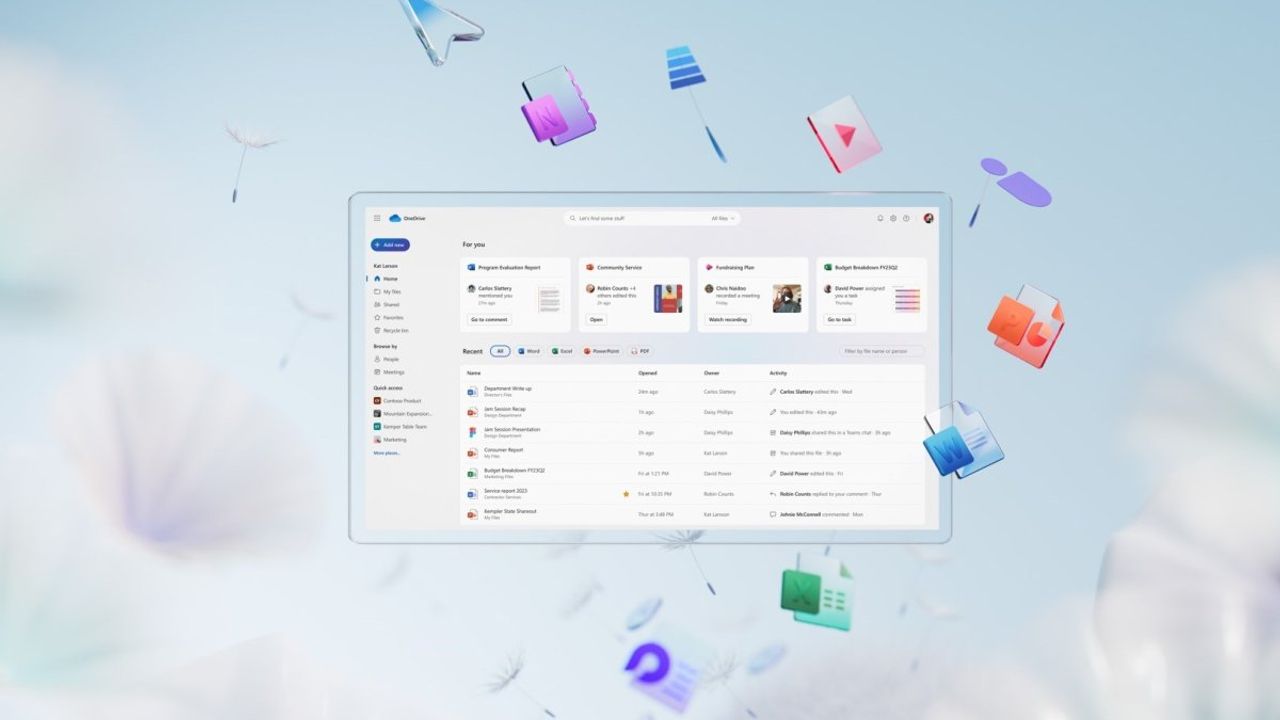
Task: Click the Add new button
Action: point(390,245)
